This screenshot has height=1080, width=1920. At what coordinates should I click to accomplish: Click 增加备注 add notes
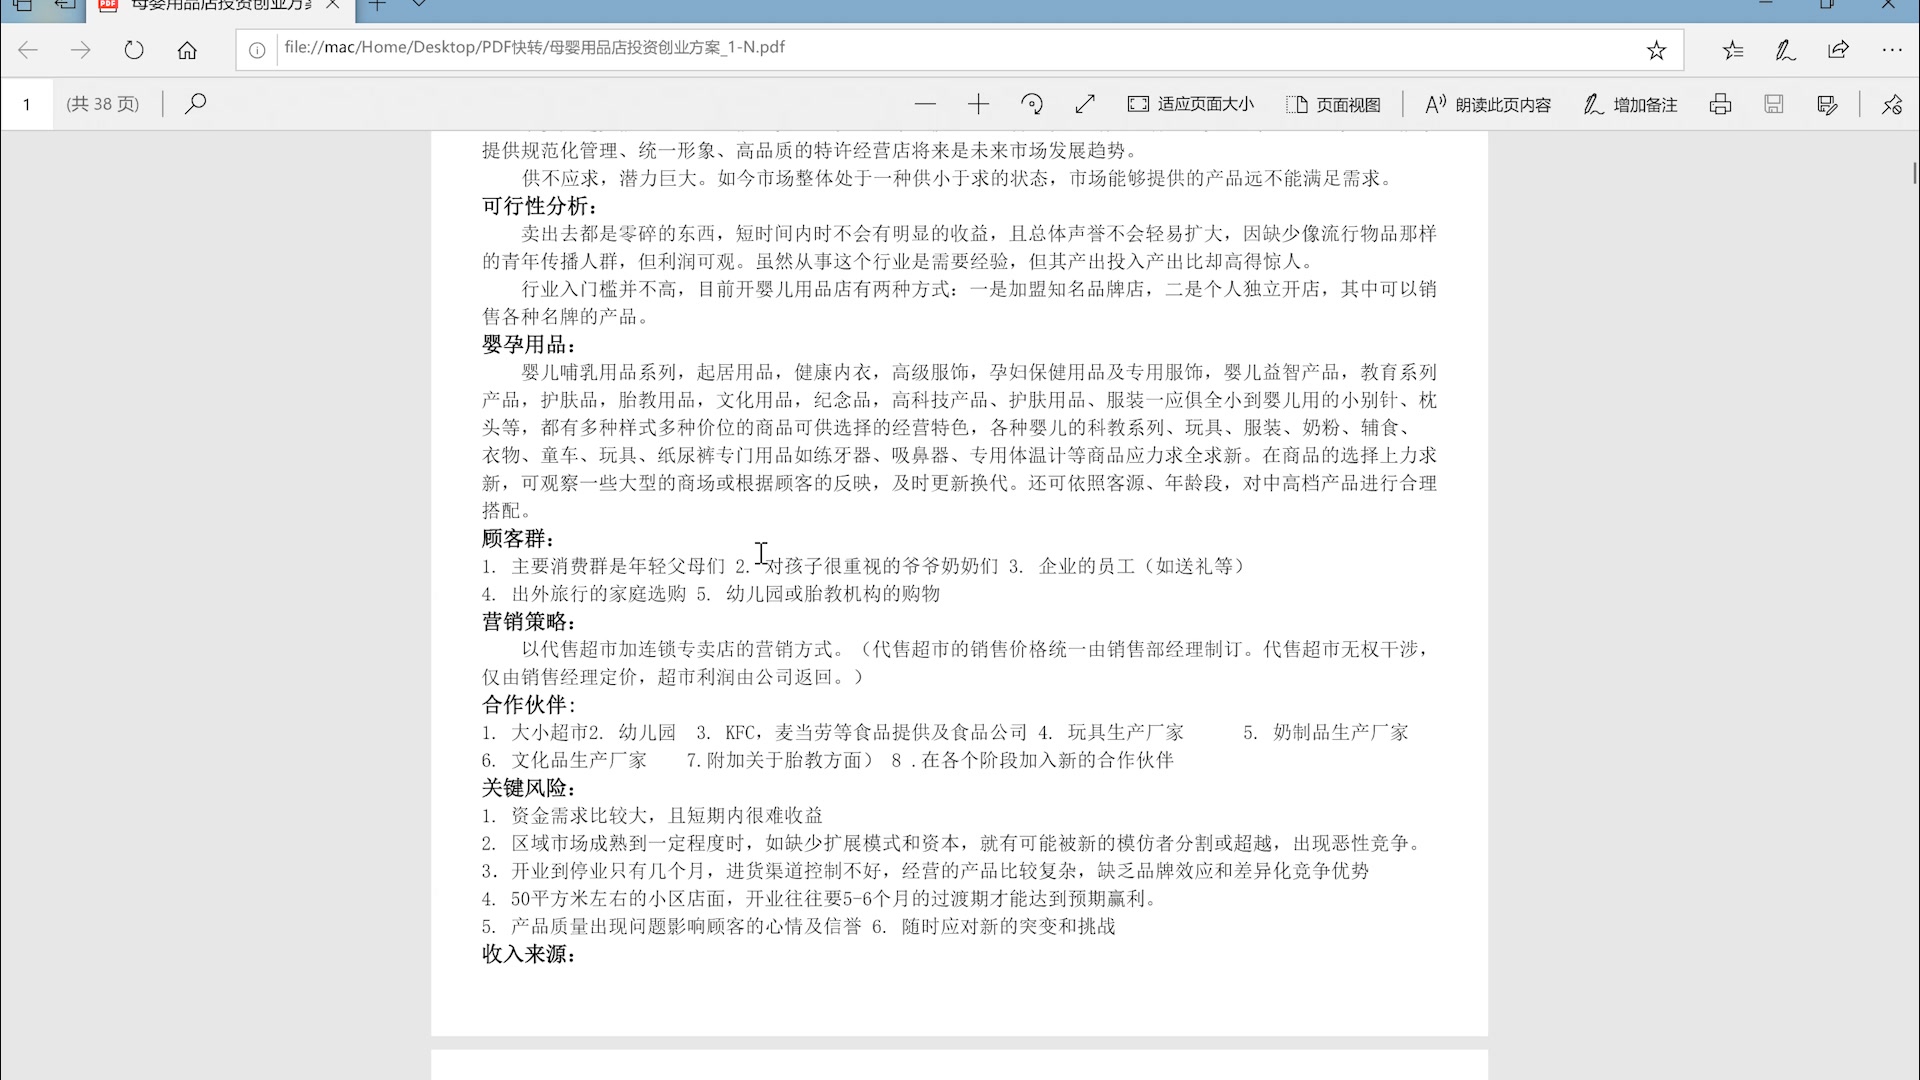[x=1630, y=104]
